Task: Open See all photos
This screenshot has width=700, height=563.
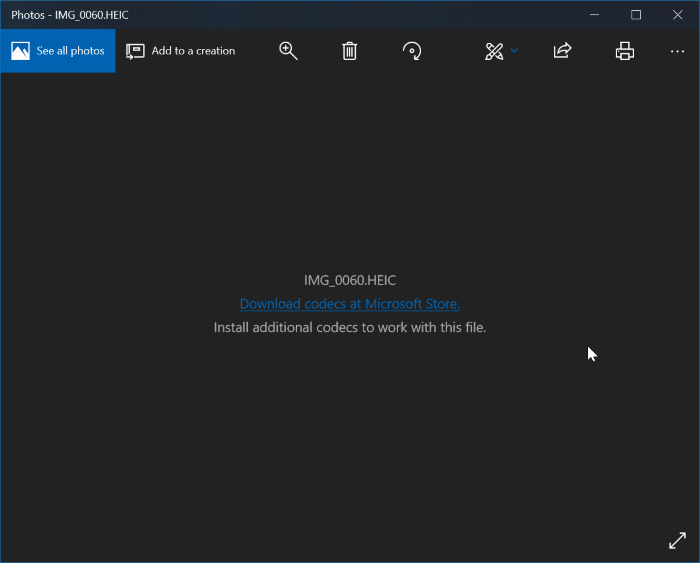Action: (x=58, y=51)
